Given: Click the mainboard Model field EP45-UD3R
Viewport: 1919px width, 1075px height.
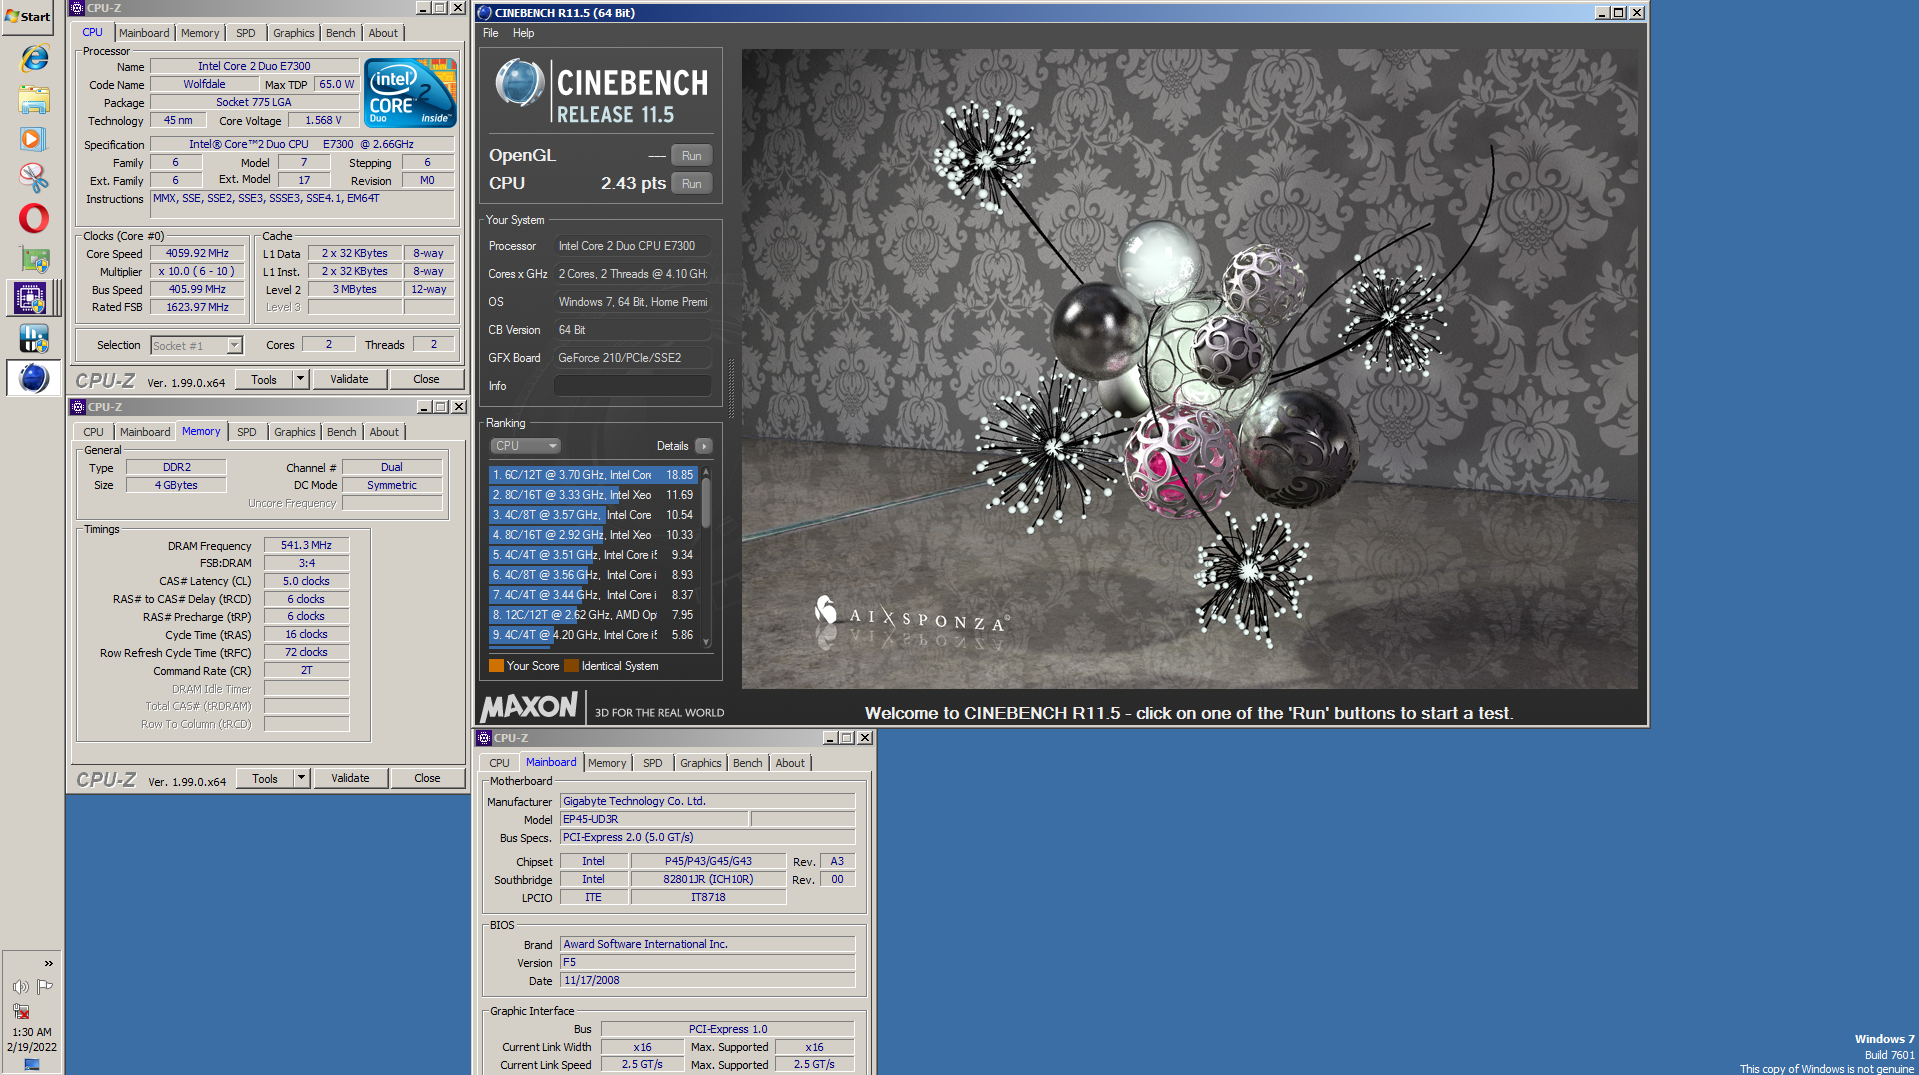Looking at the screenshot, I should click(x=654, y=819).
